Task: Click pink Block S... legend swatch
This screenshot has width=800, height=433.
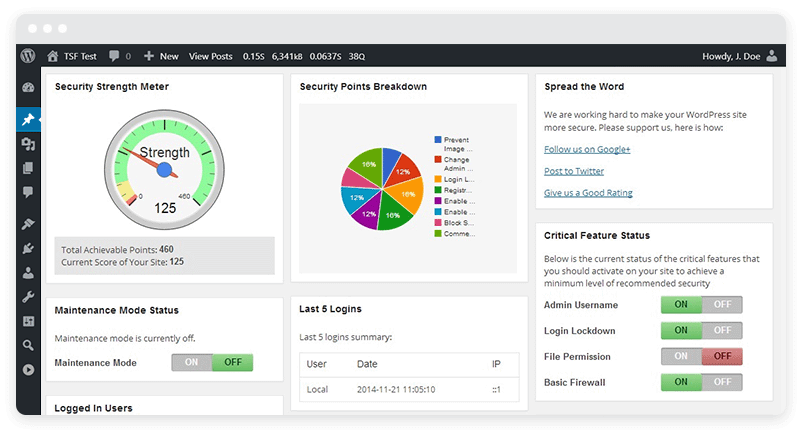Action: point(438,222)
